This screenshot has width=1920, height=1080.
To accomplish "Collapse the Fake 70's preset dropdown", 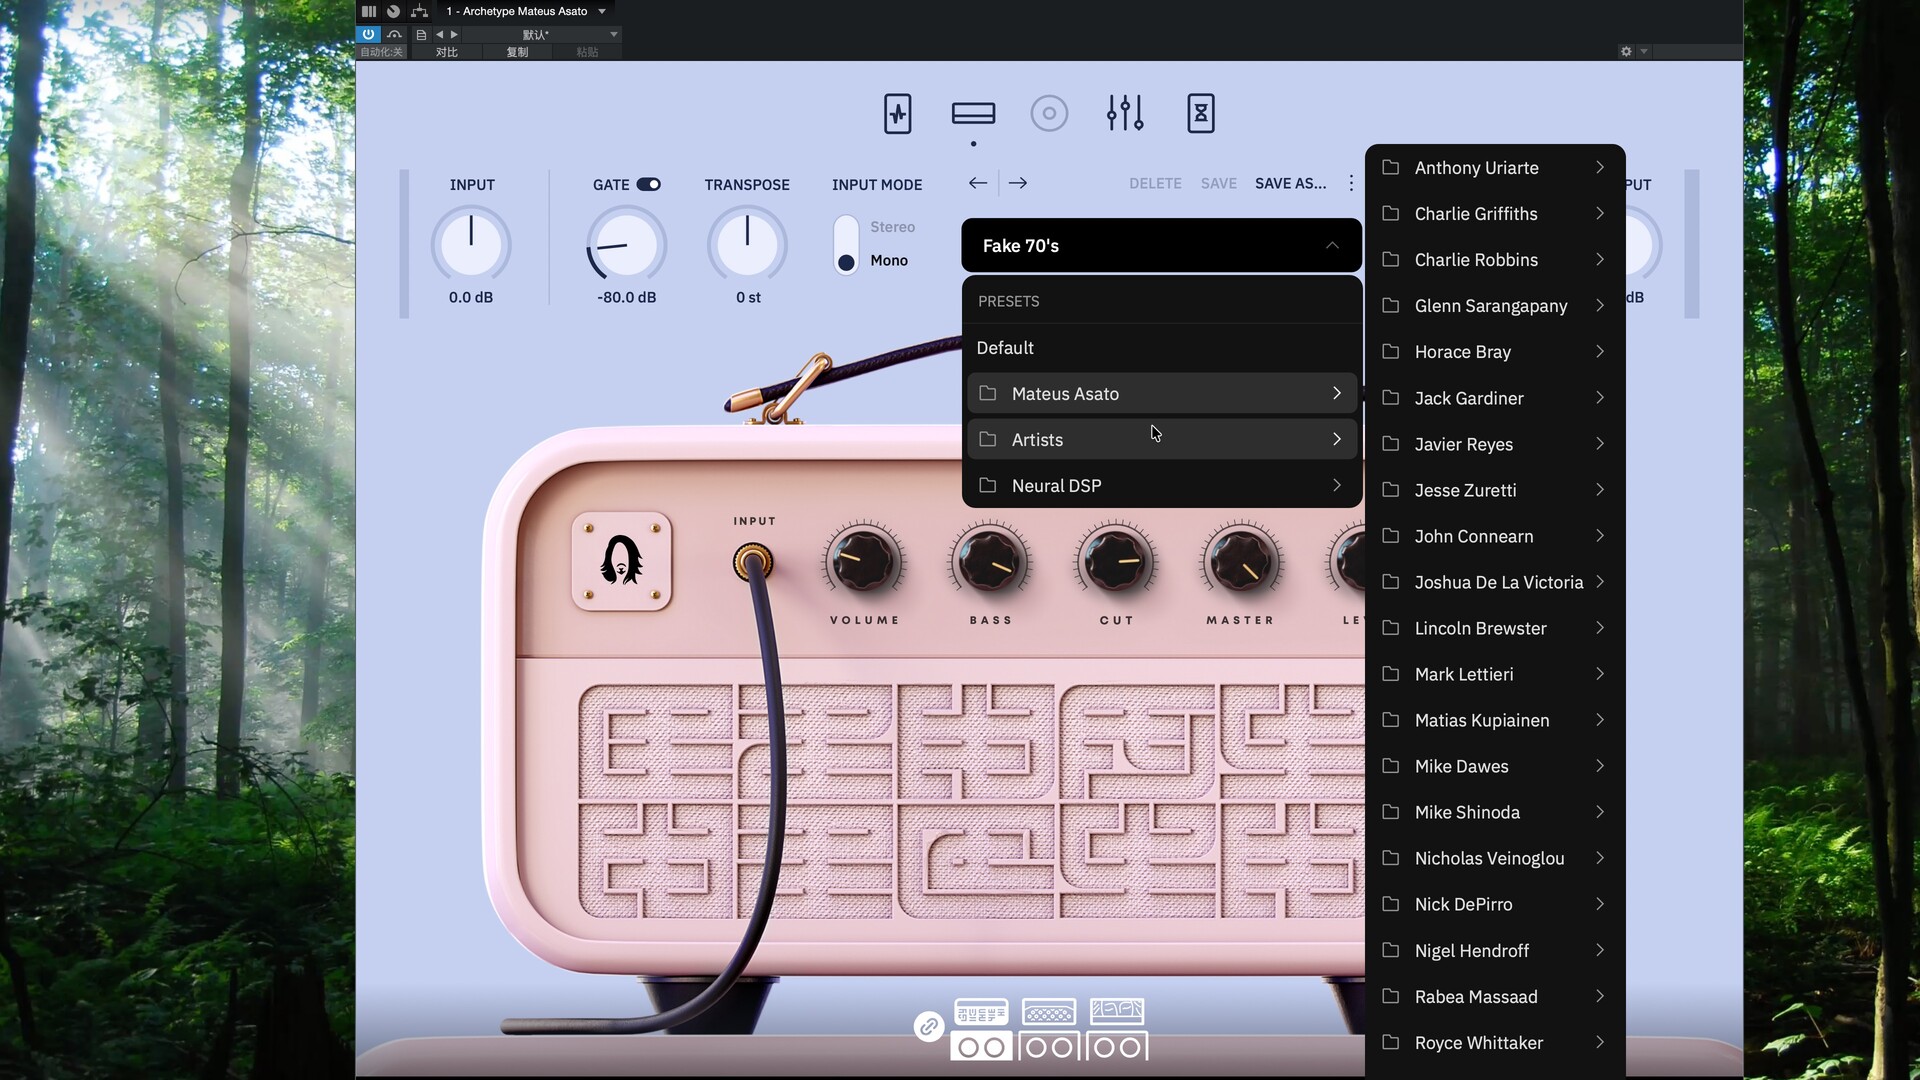I will point(1332,246).
